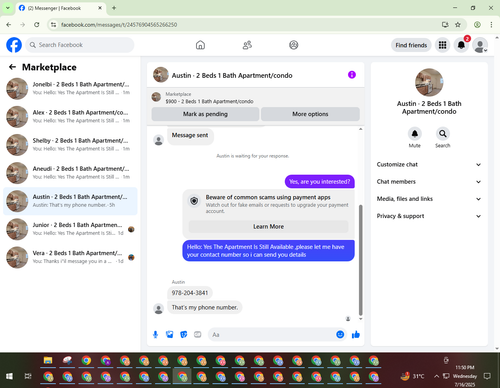Viewport: 500px width, 388px height.
Task: Open the Chrome profile icon
Action: tap(477, 25)
